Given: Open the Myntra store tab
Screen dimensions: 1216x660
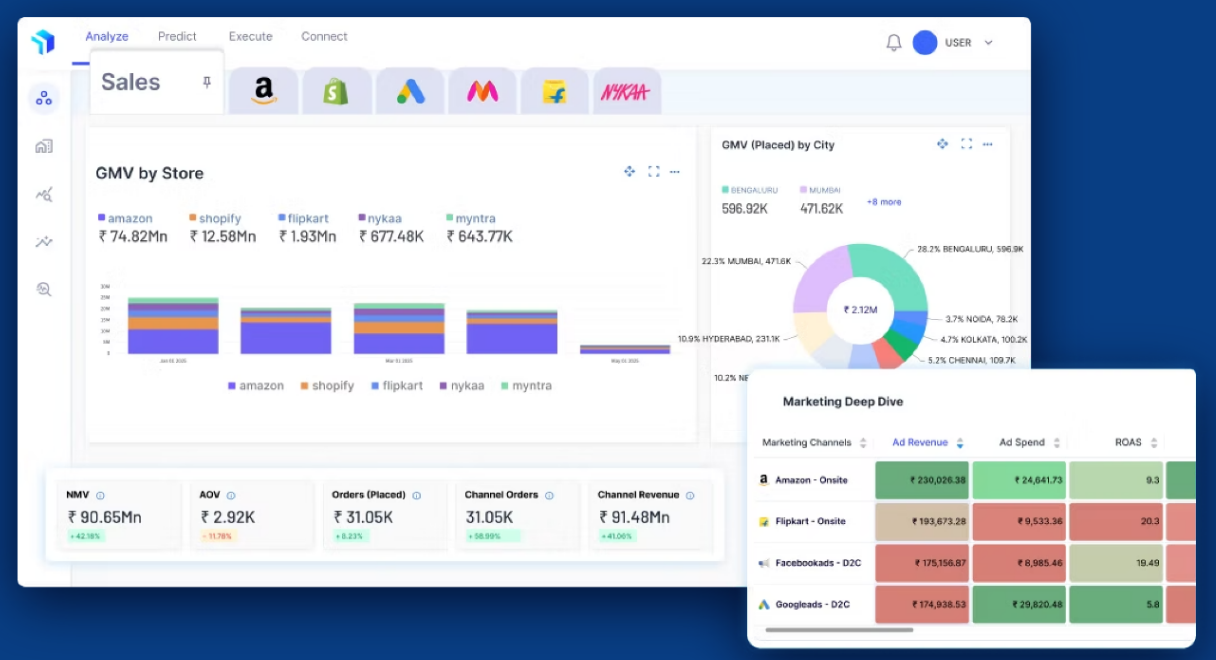Looking at the screenshot, I should 483,92.
